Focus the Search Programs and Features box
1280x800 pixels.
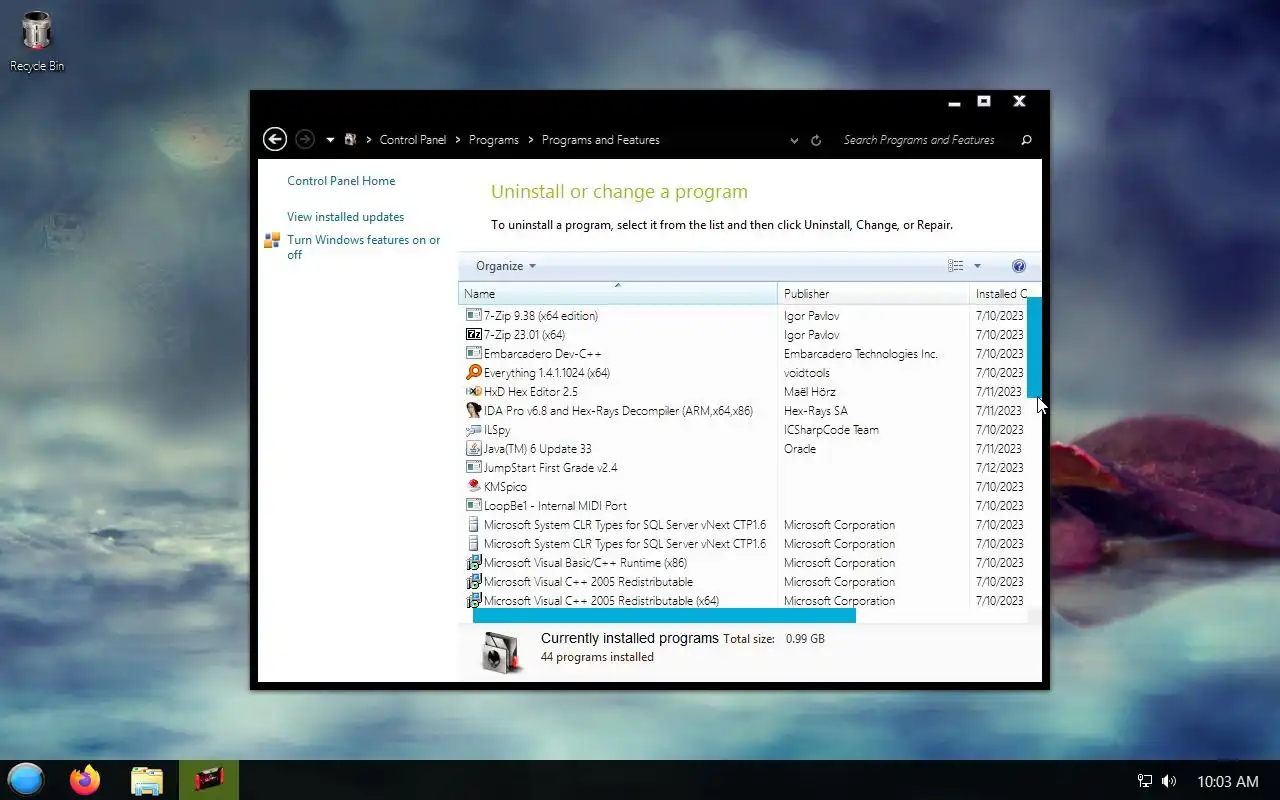(919, 140)
